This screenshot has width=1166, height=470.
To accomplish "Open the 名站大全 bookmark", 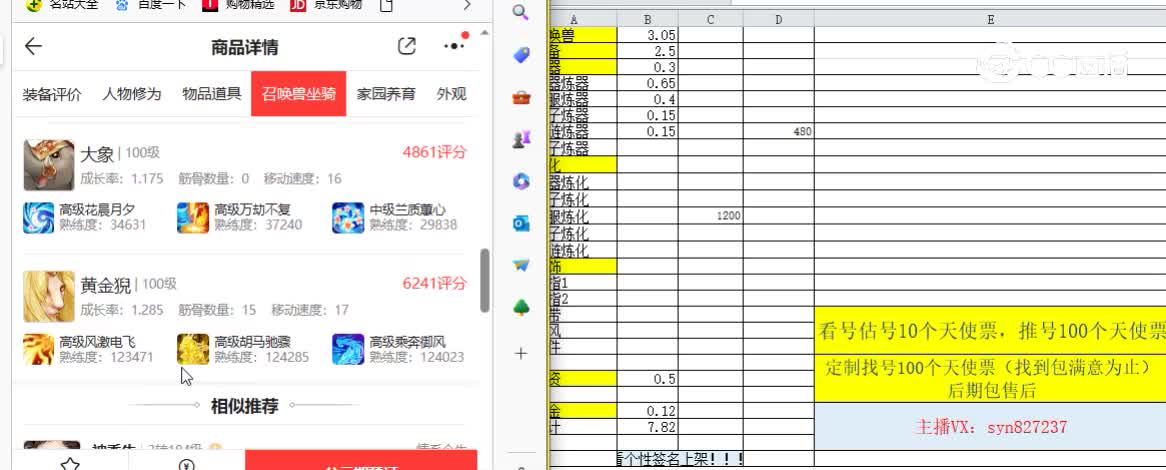I will (x=62, y=5).
